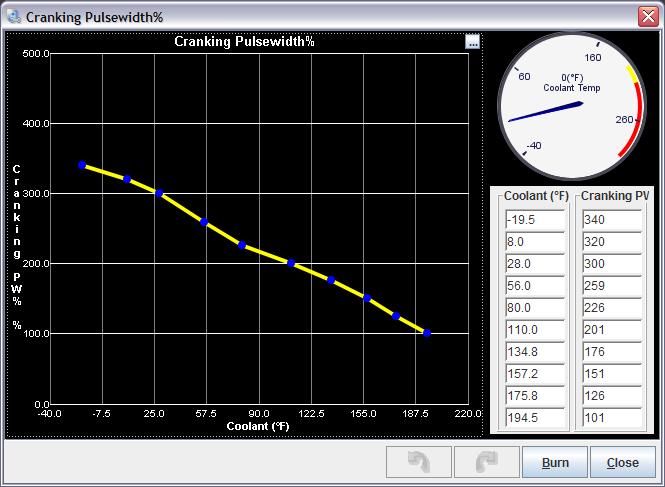Click the redo arrow button
Screen dimensions: 665x487
coord(487,462)
